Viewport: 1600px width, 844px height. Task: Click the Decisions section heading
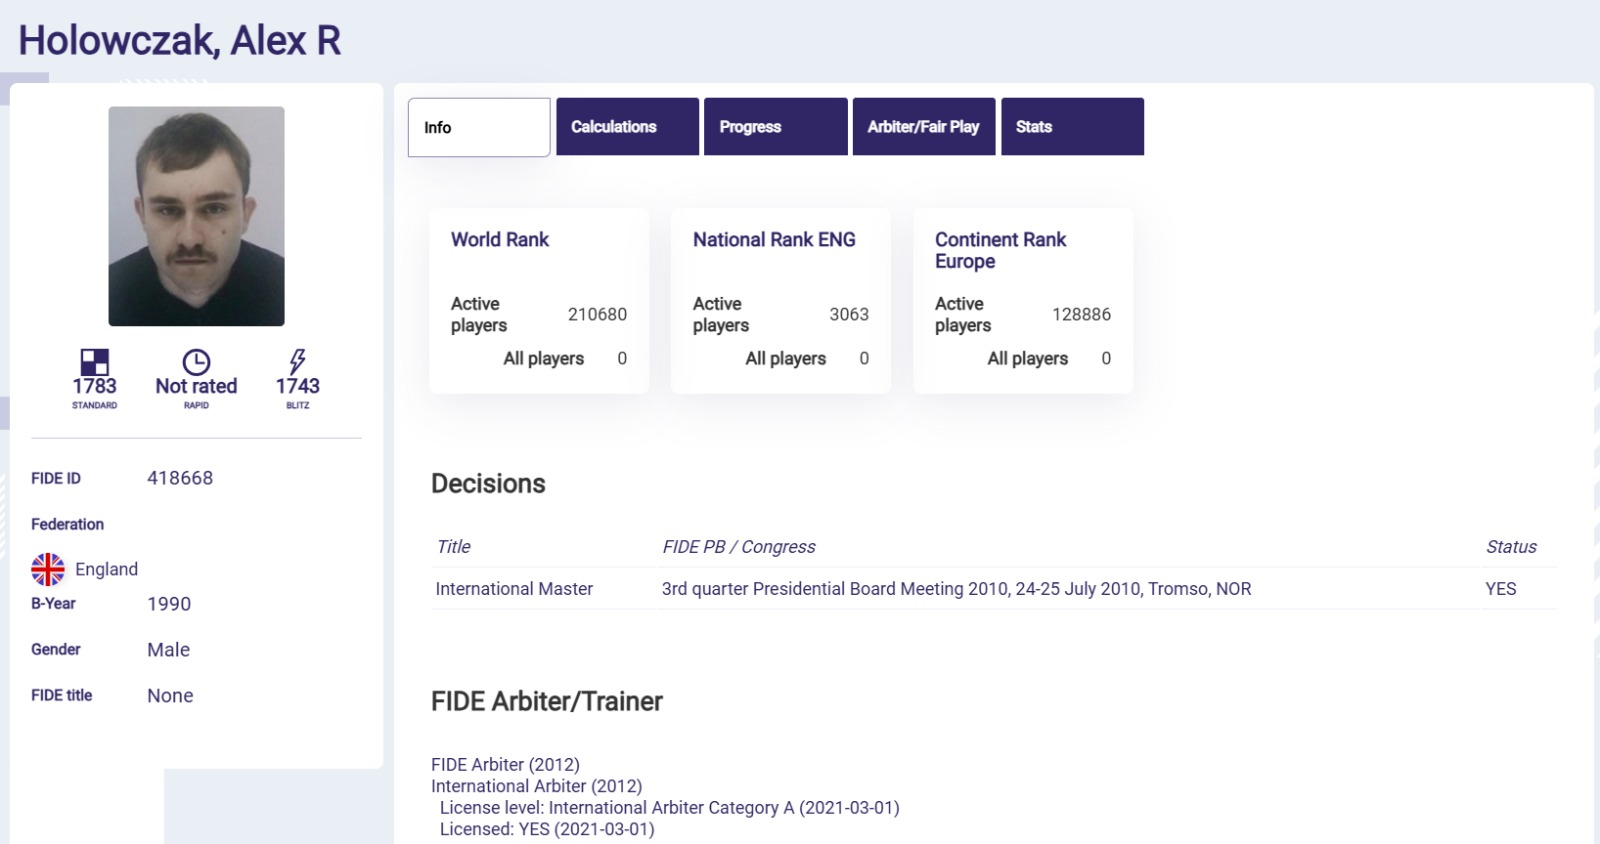(x=488, y=484)
